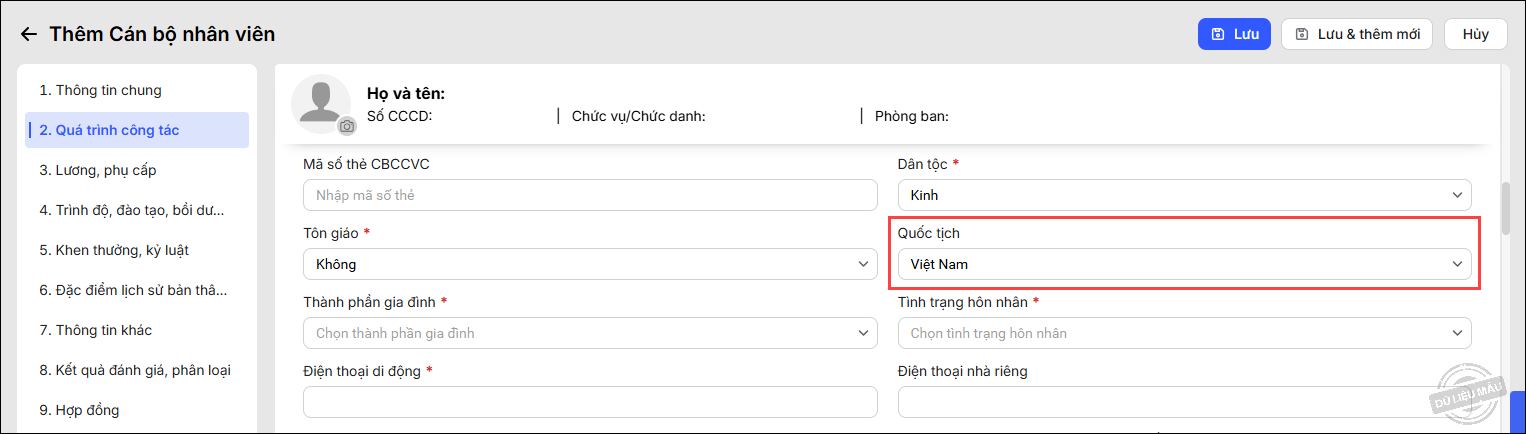Open the Tôn giáo dropdown
Viewport: 1526px width, 434px height.
pos(589,265)
